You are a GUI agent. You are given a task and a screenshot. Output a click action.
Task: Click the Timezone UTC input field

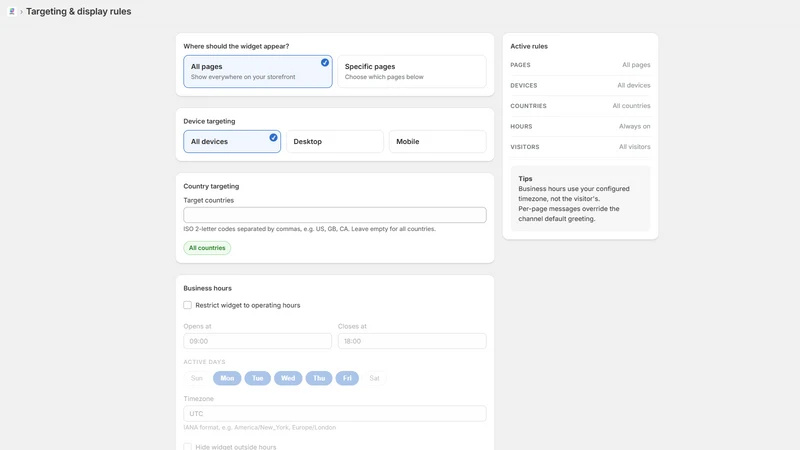[x=335, y=413]
